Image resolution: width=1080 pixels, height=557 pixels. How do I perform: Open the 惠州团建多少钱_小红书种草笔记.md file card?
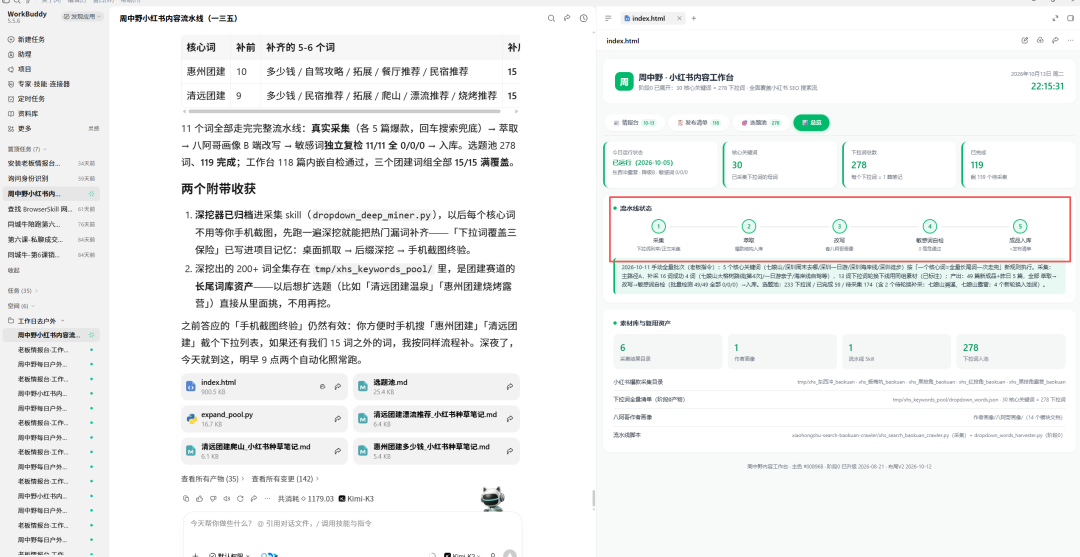(436, 451)
